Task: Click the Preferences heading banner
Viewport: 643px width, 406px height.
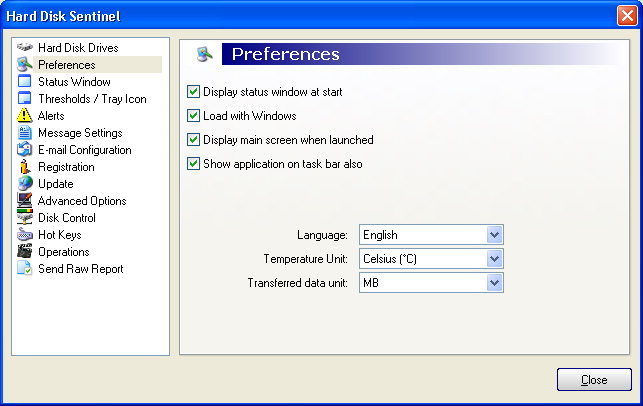Action: [422, 54]
